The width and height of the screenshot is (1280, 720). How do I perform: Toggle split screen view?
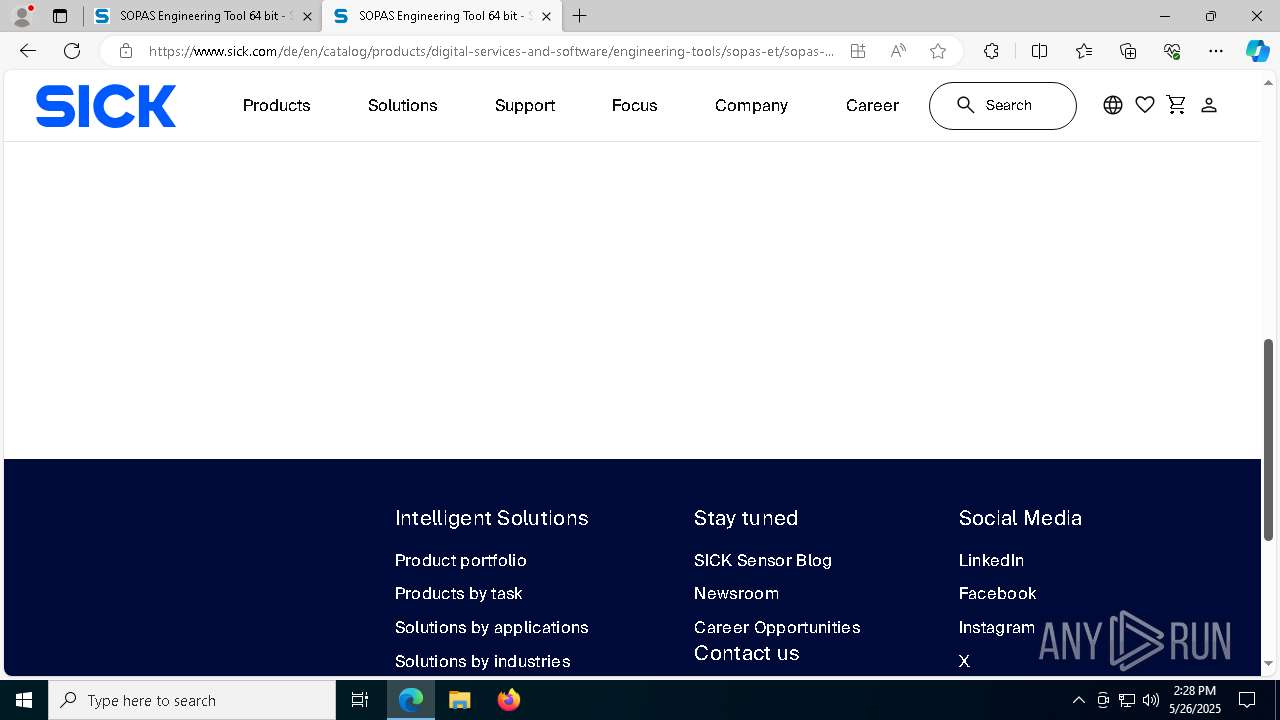click(x=1039, y=51)
